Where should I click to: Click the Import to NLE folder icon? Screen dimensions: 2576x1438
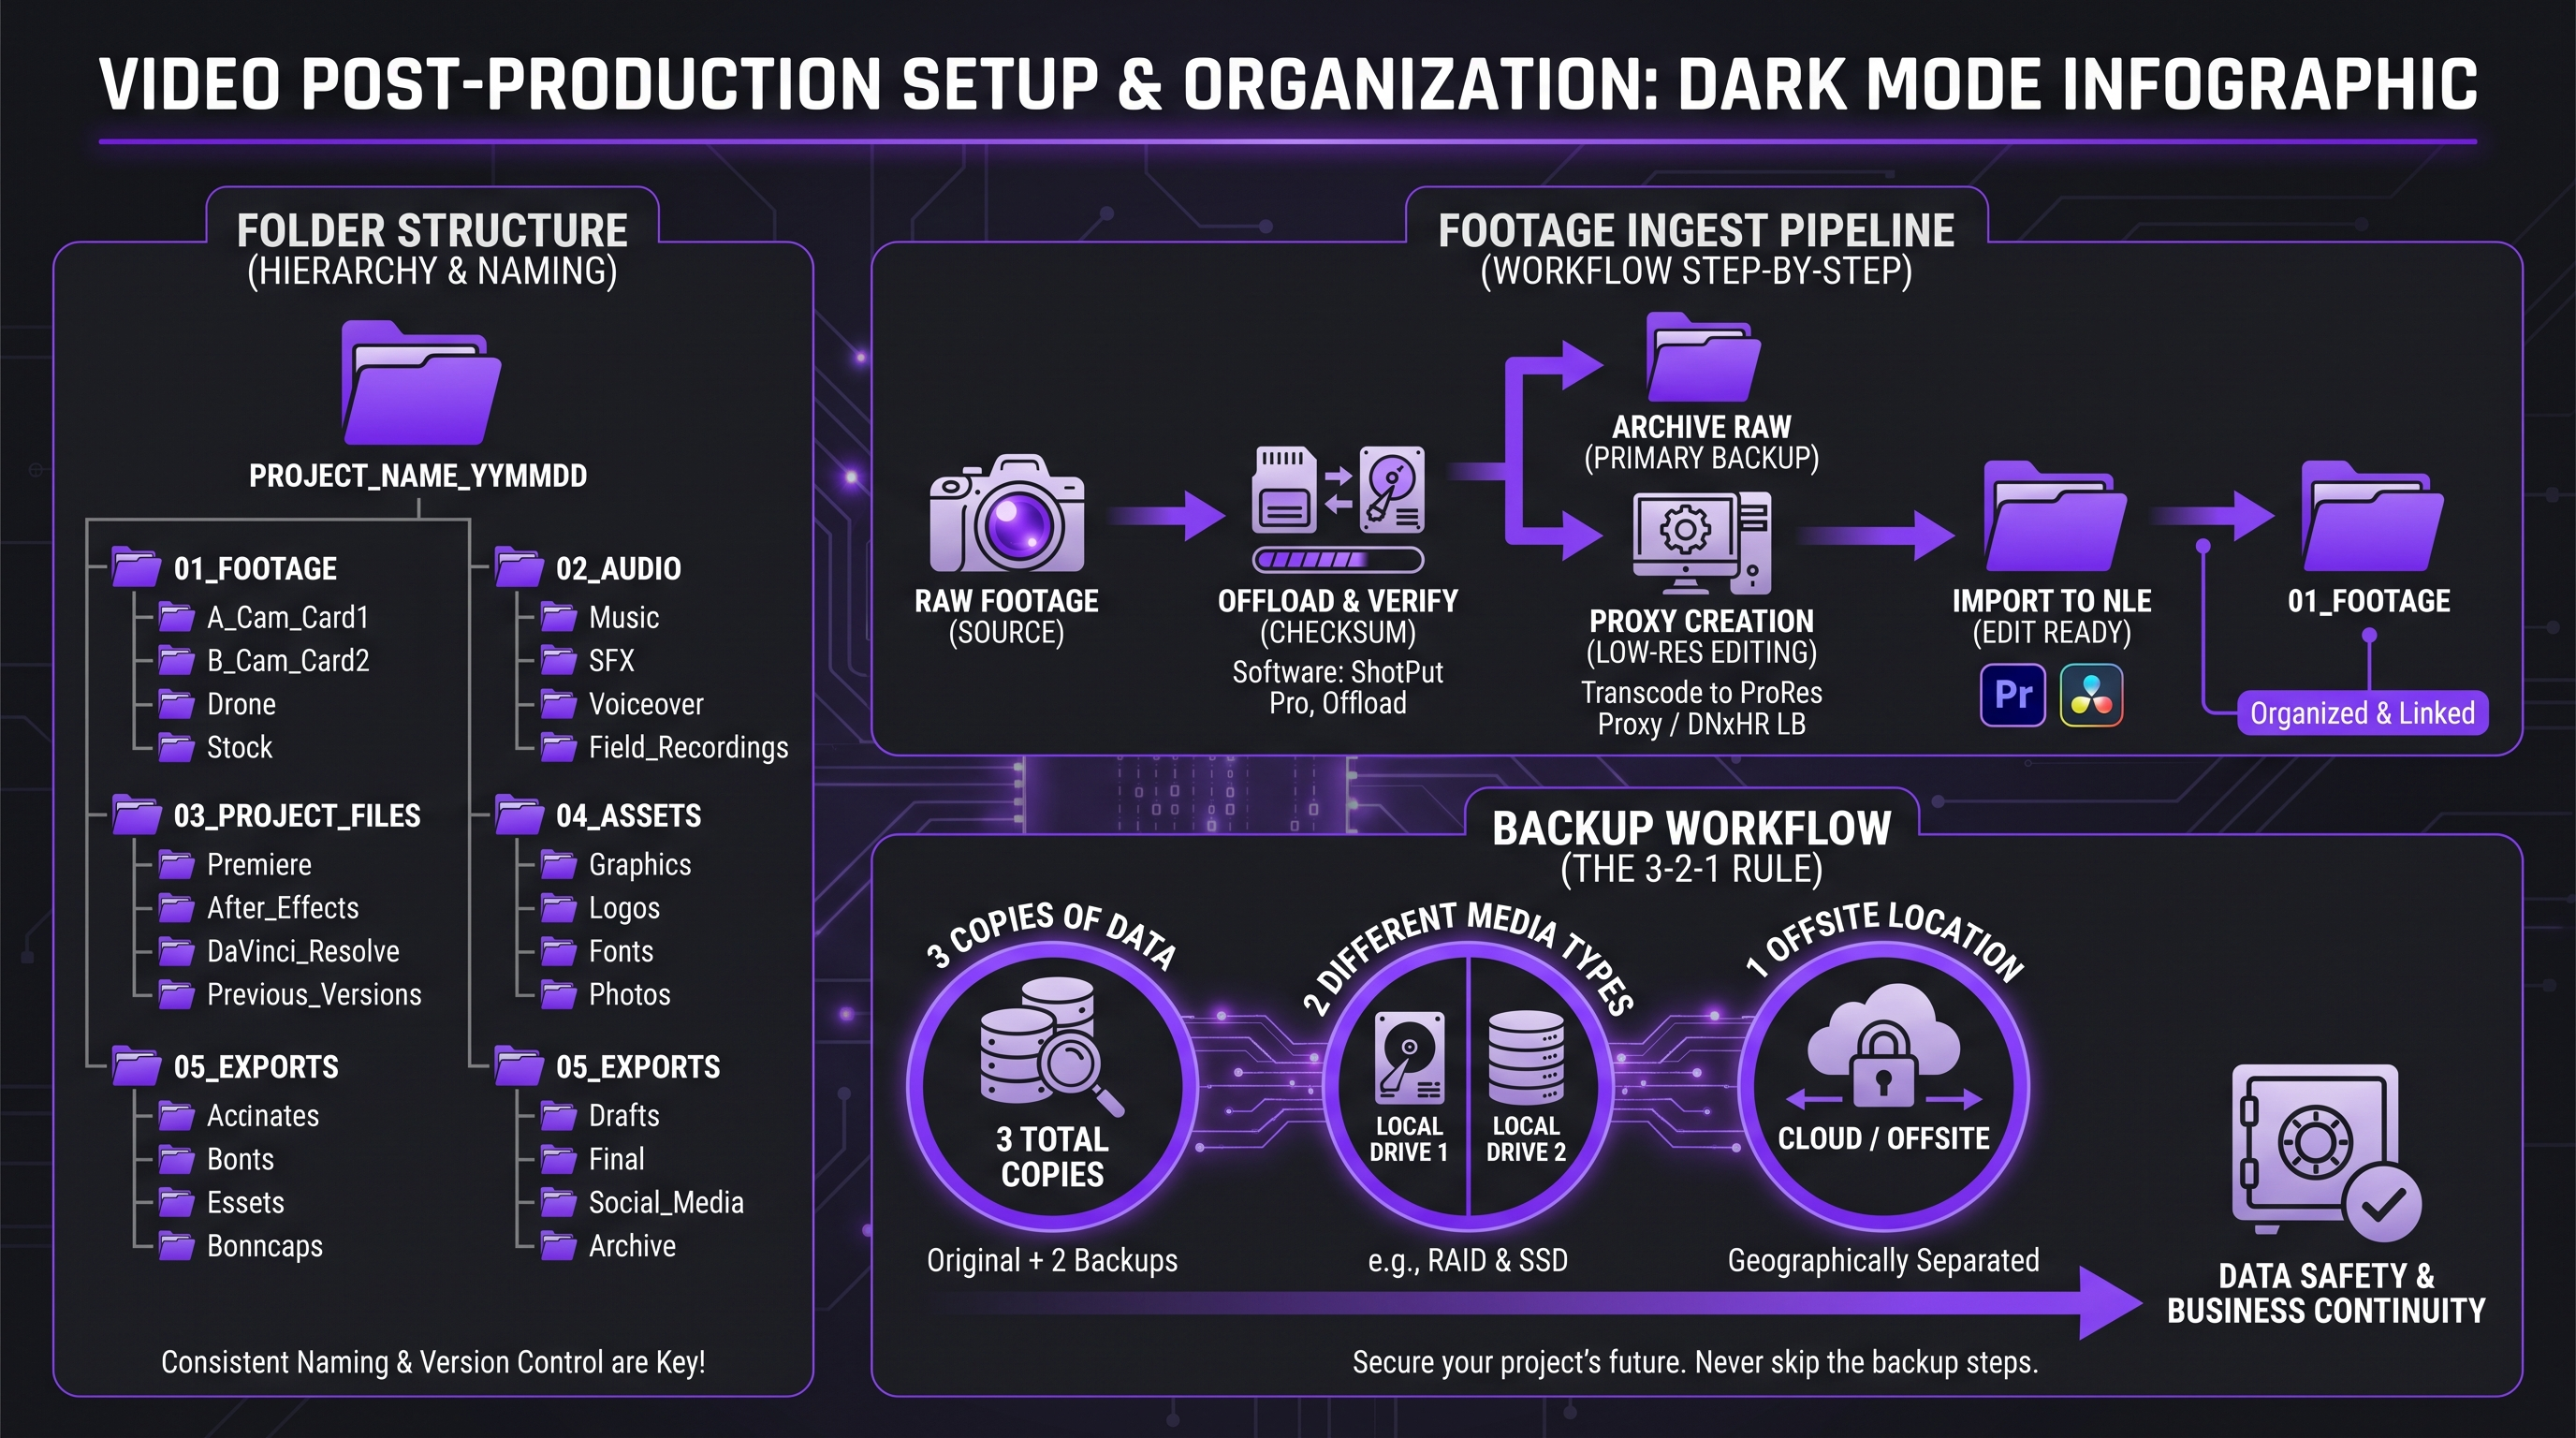click(x=2054, y=517)
